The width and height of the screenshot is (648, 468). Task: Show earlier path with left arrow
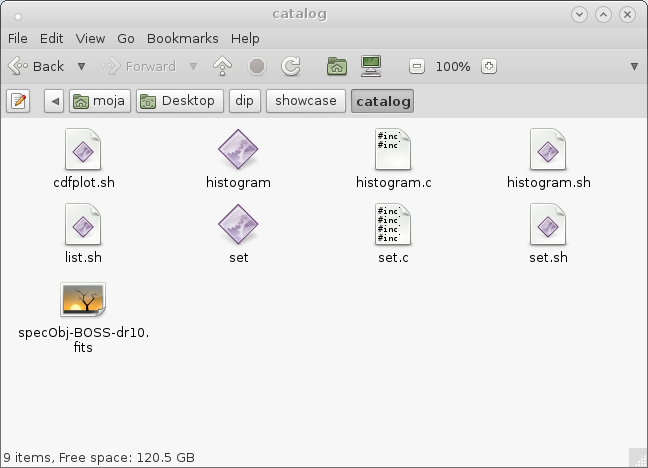(x=54, y=101)
